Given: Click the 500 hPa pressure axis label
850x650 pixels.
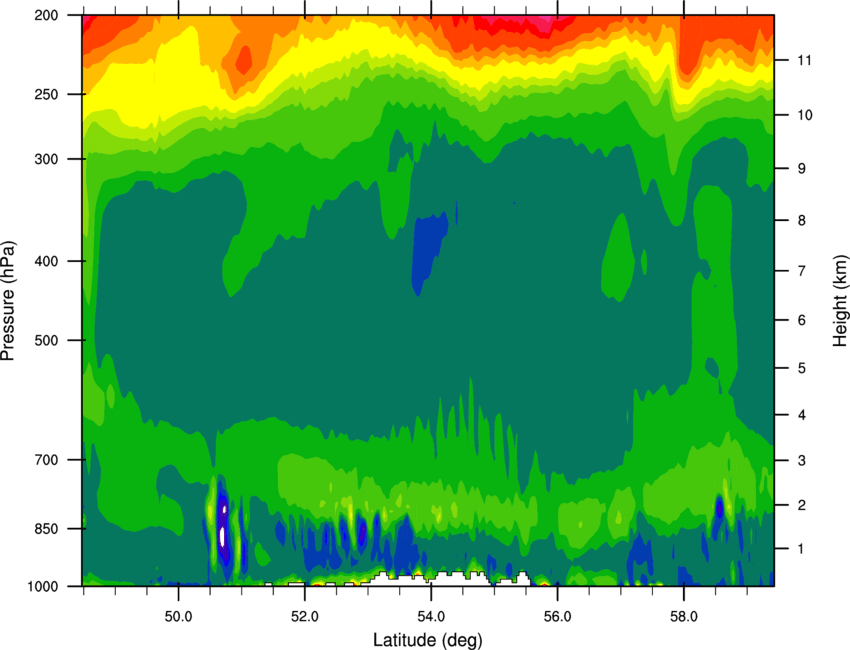Looking at the screenshot, I should pos(46,340).
